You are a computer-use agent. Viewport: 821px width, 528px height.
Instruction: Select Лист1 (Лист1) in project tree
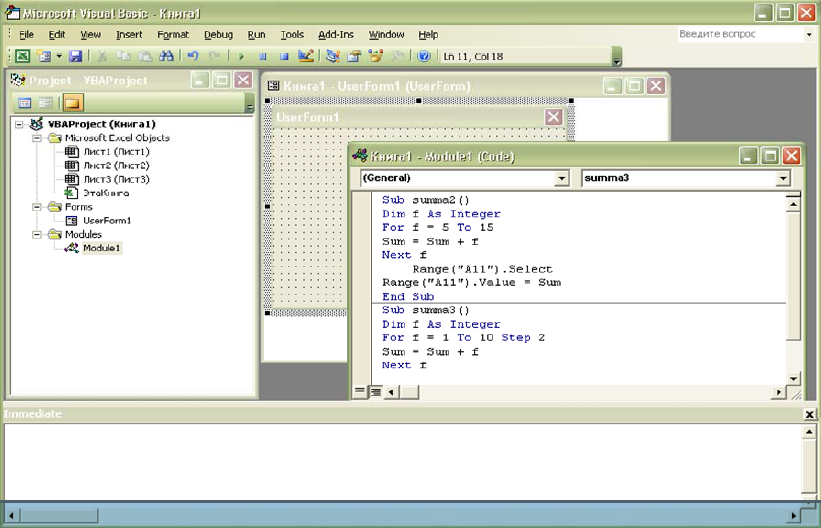click(107, 152)
